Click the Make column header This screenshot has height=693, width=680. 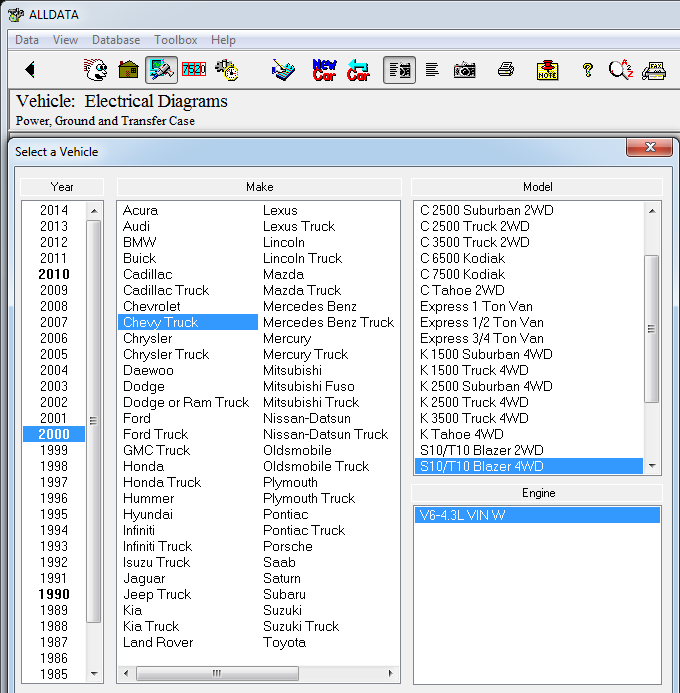(x=259, y=187)
